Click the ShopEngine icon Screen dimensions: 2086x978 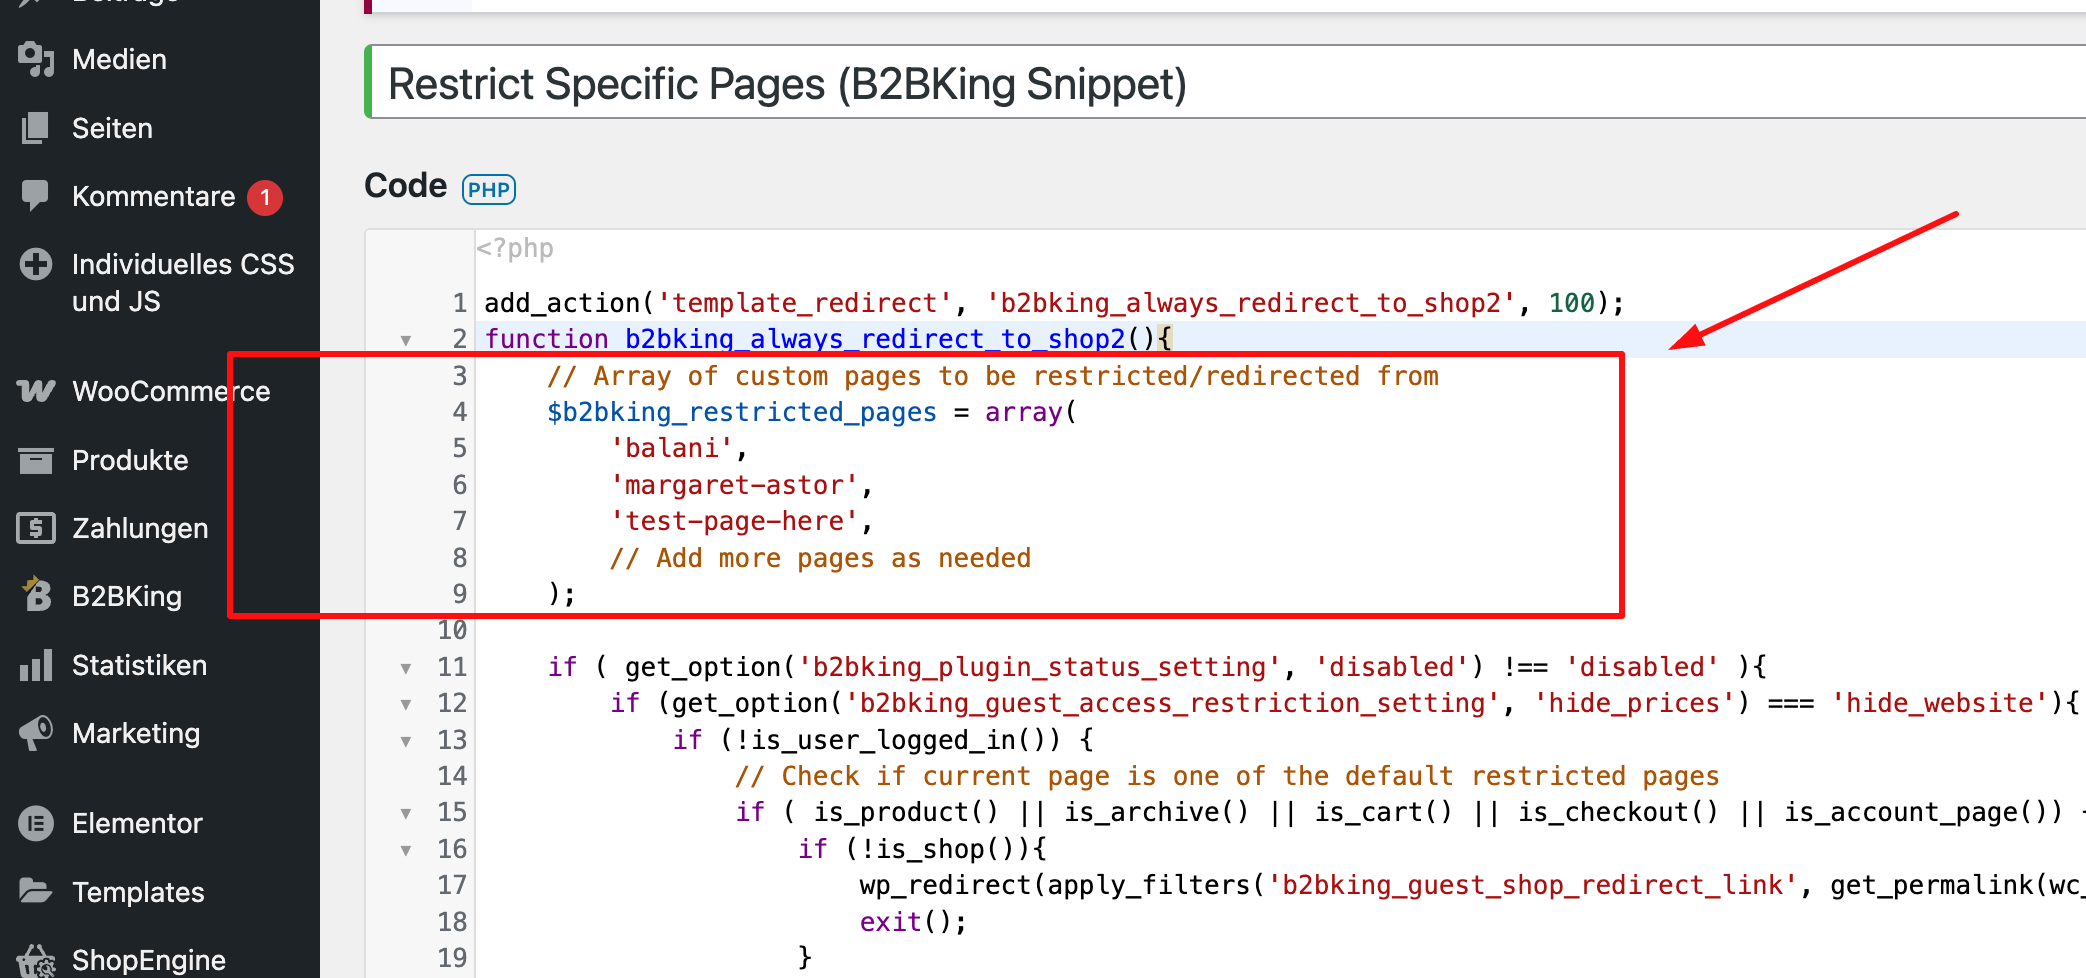(x=36, y=961)
